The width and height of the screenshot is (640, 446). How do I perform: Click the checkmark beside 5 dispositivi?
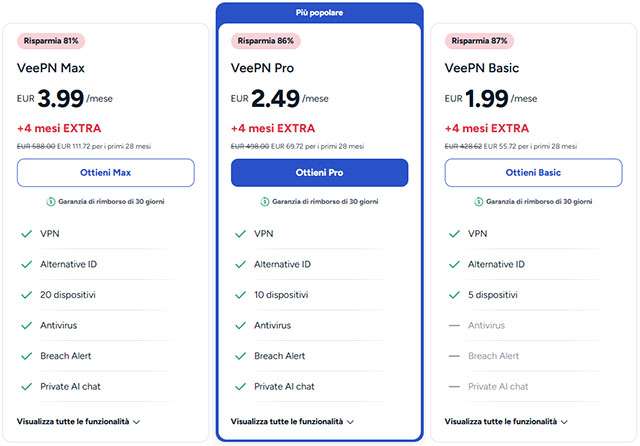tap(453, 295)
